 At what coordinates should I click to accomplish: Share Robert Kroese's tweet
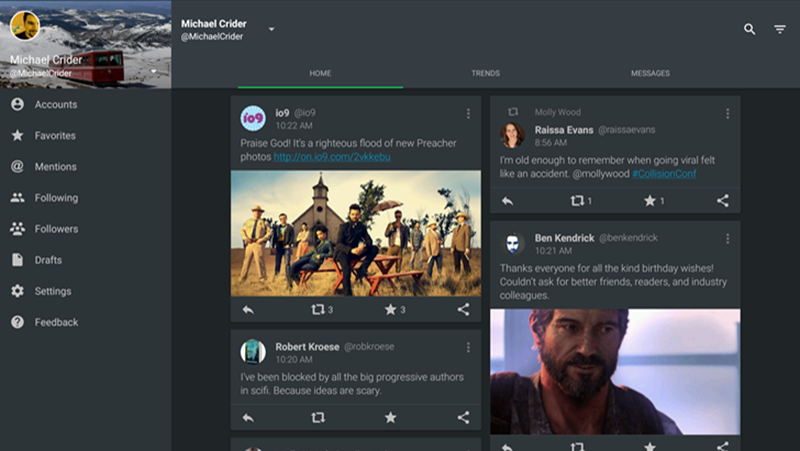coord(463,418)
